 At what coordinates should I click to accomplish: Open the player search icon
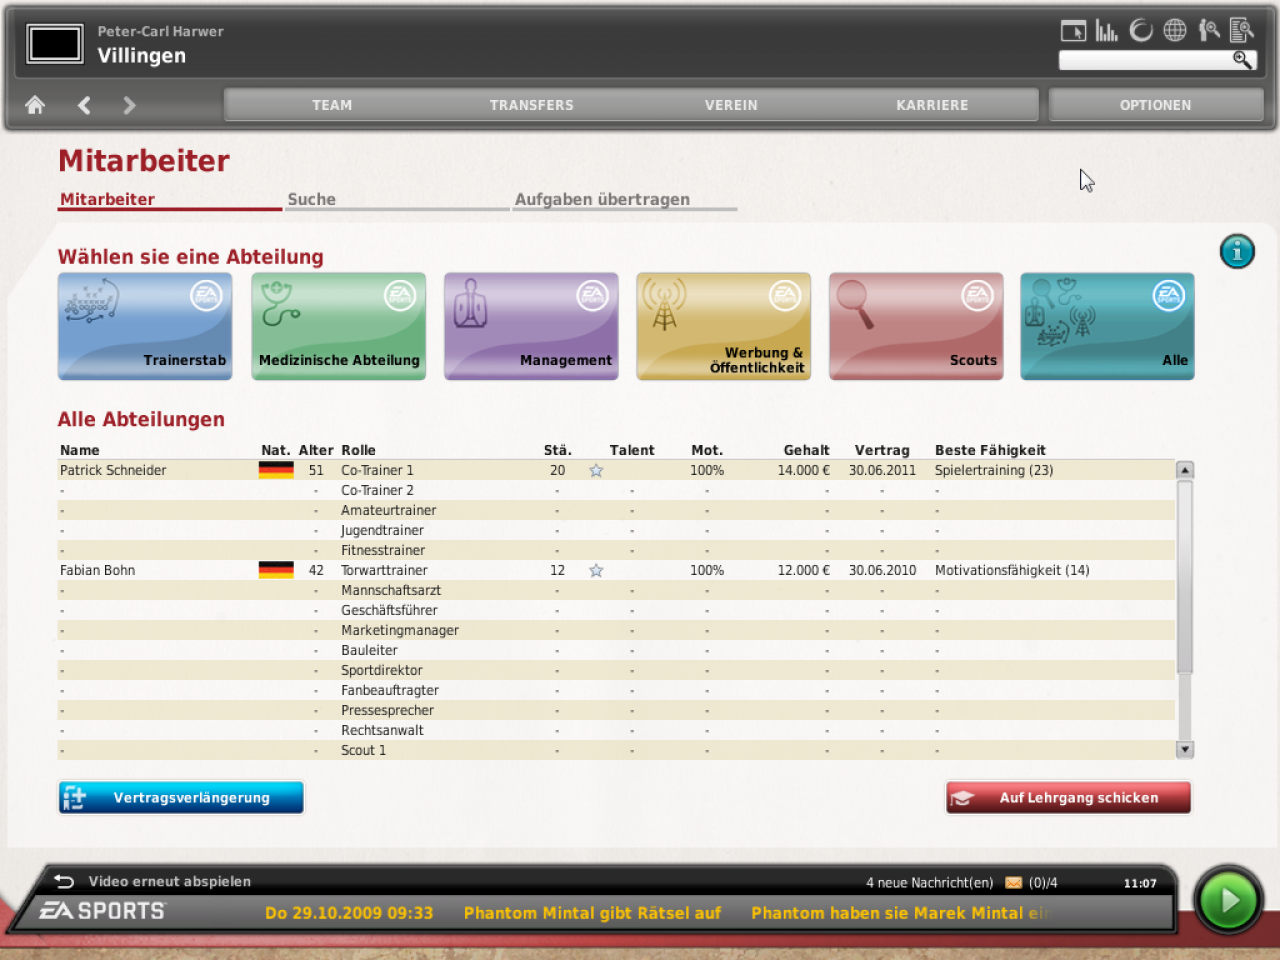(x=1209, y=30)
